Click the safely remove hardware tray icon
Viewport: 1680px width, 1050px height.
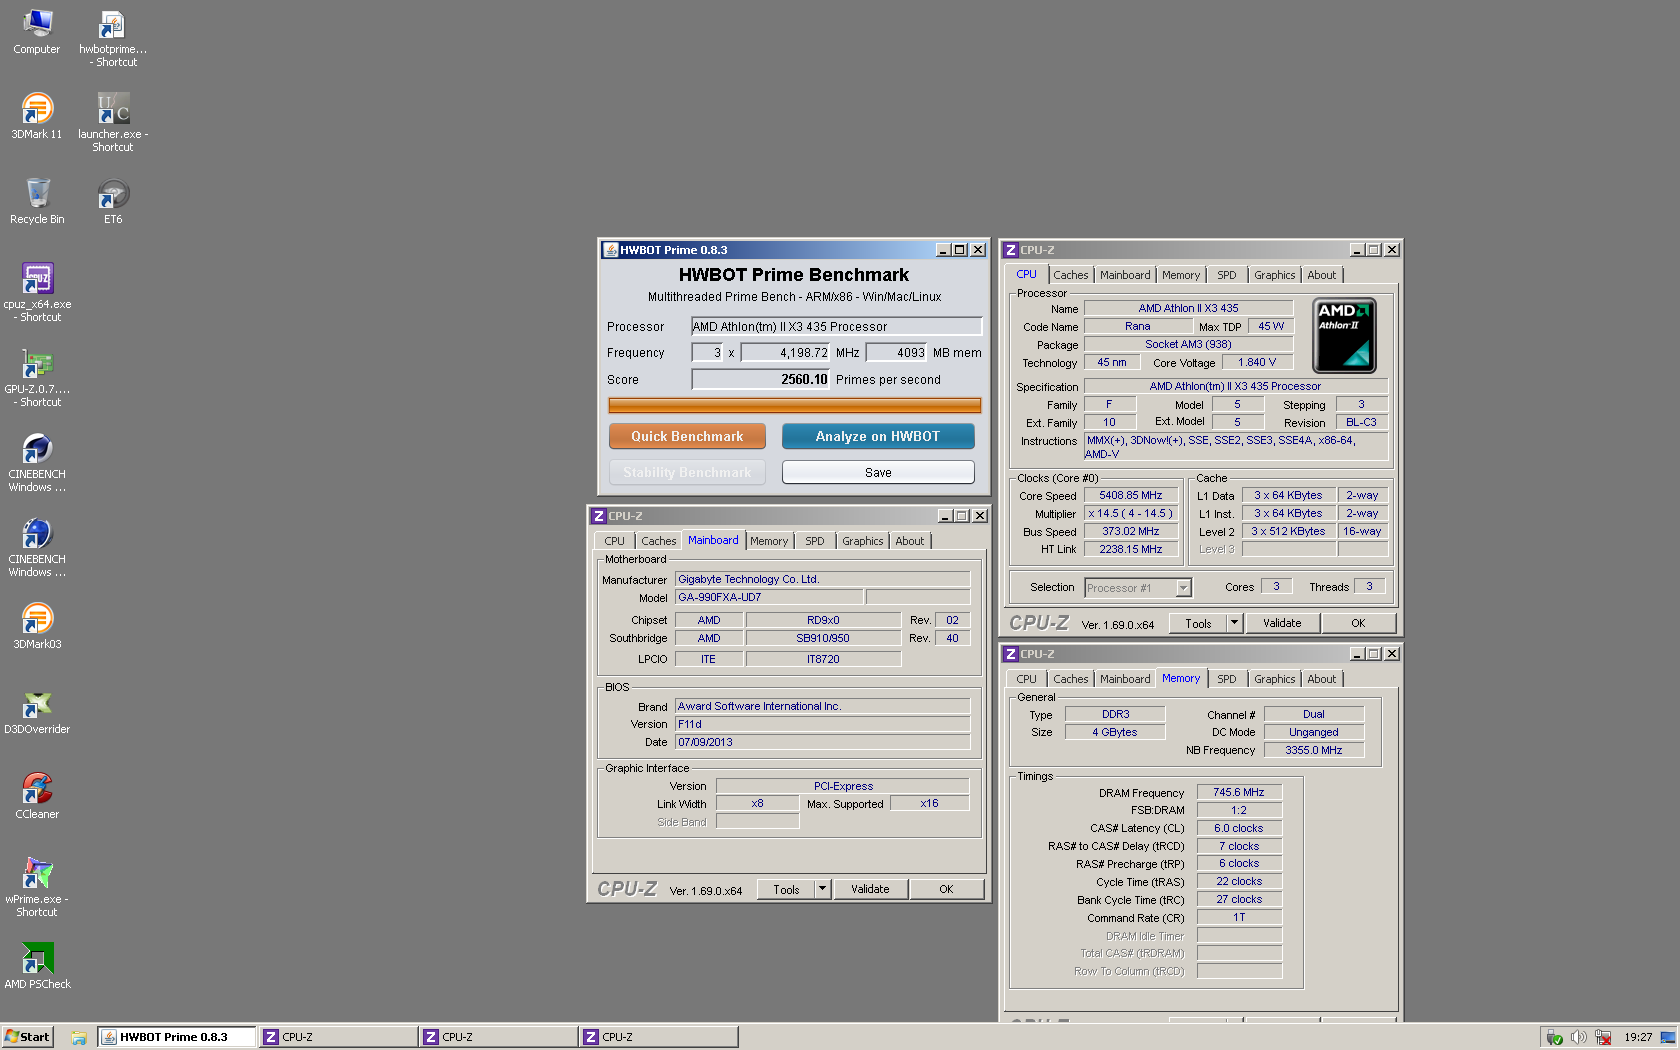point(1554,1037)
